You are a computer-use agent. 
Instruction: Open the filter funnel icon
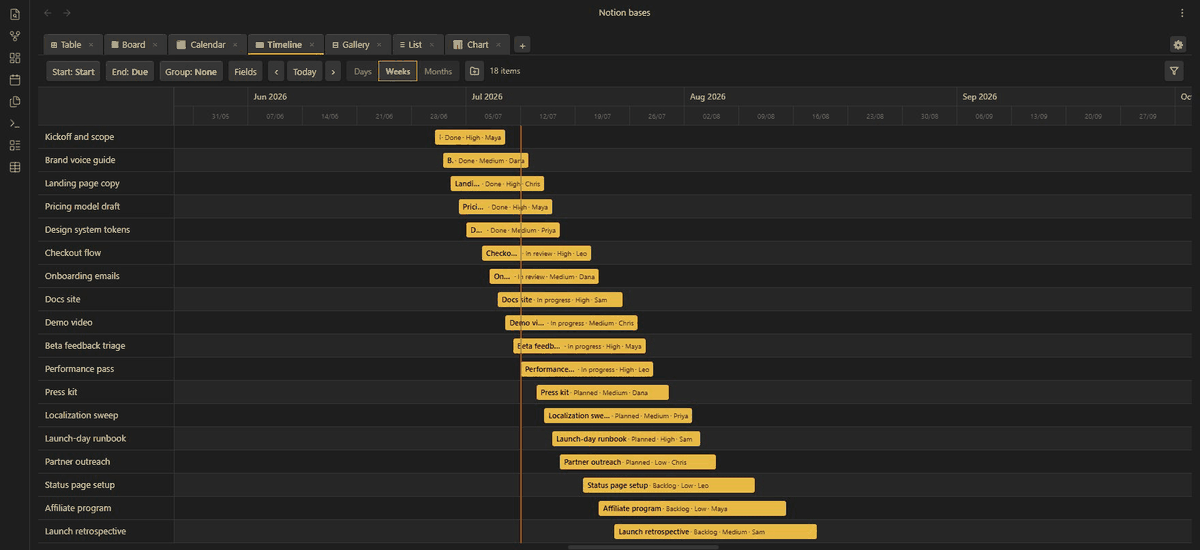coord(1174,71)
